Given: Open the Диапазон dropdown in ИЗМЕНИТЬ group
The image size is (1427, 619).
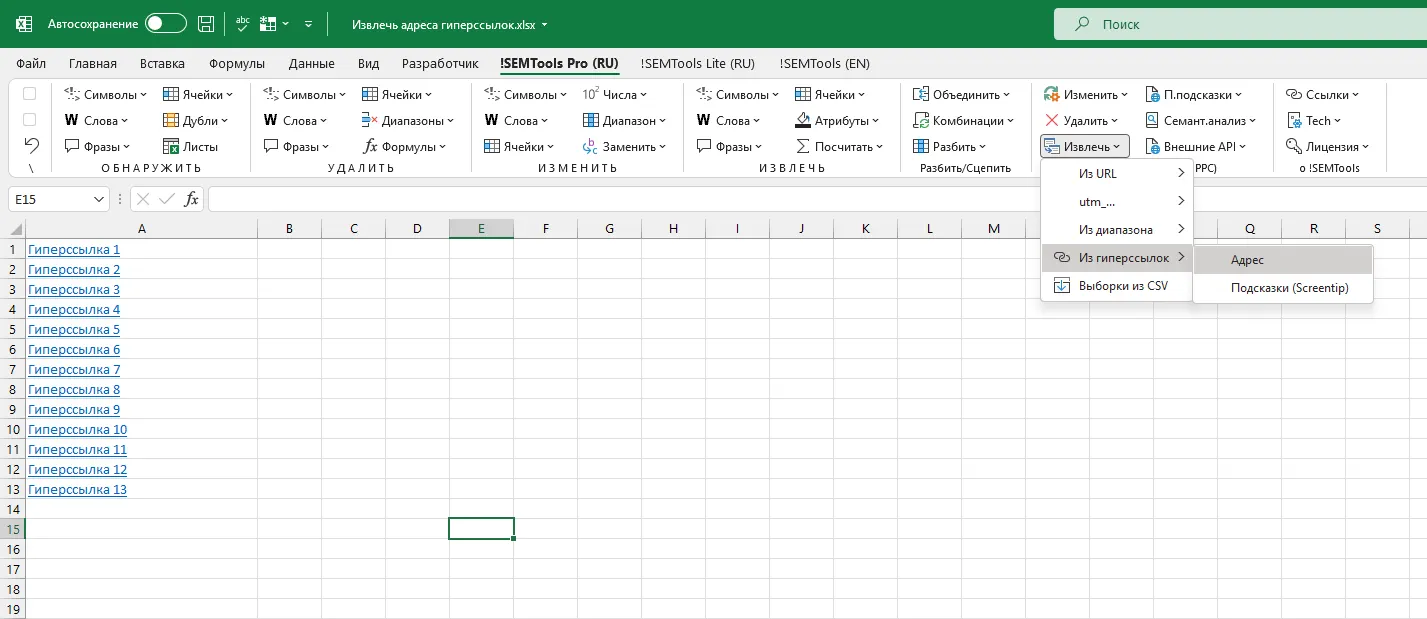Looking at the screenshot, I should tap(625, 120).
